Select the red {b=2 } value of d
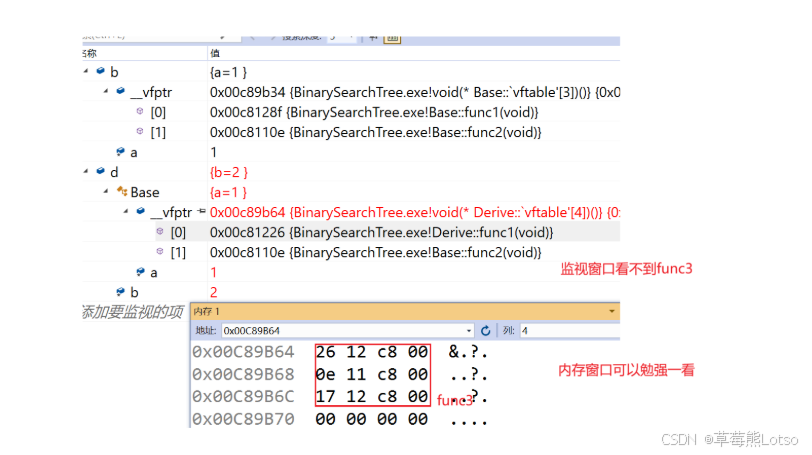Image resolution: width=812 pixels, height=455 pixels. click(x=229, y=172)
